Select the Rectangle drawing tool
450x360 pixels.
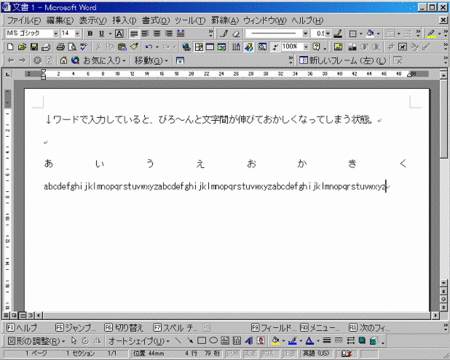click(x=201, y=341)
